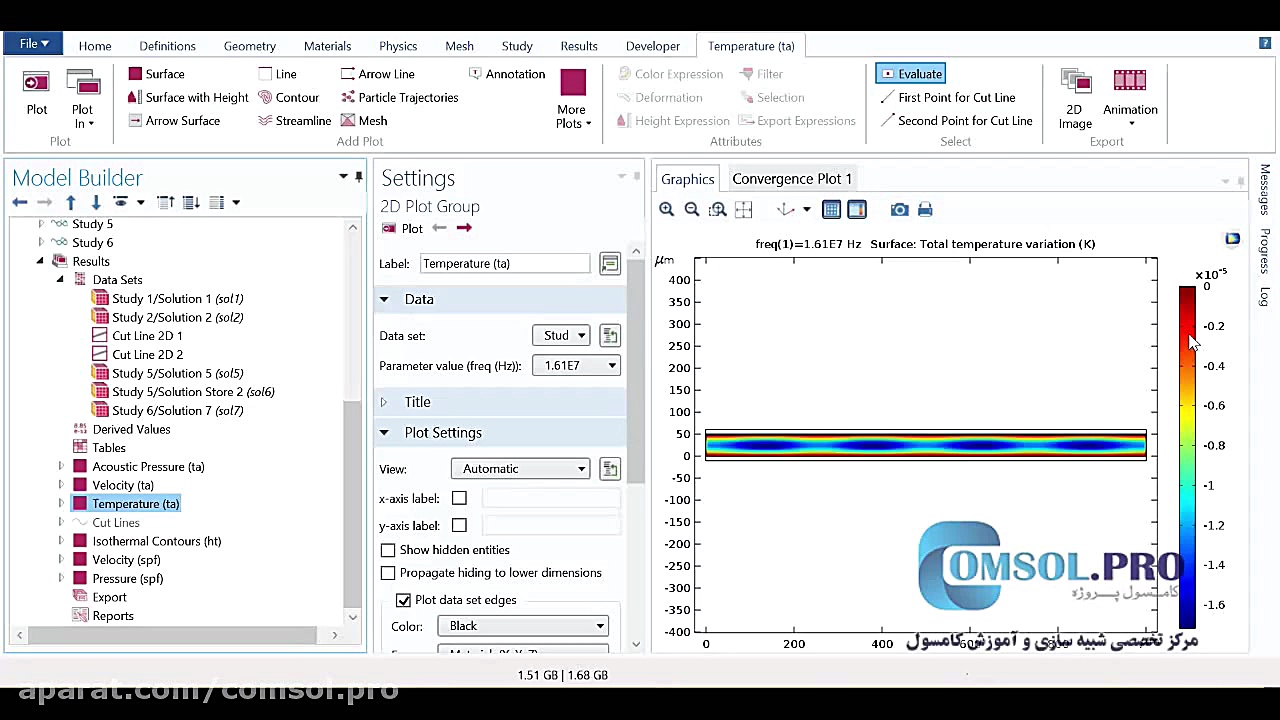Toggle the grid display in Graphics toolbar
The height and width of the screenshot is (720, 1280).
point(831,209)
